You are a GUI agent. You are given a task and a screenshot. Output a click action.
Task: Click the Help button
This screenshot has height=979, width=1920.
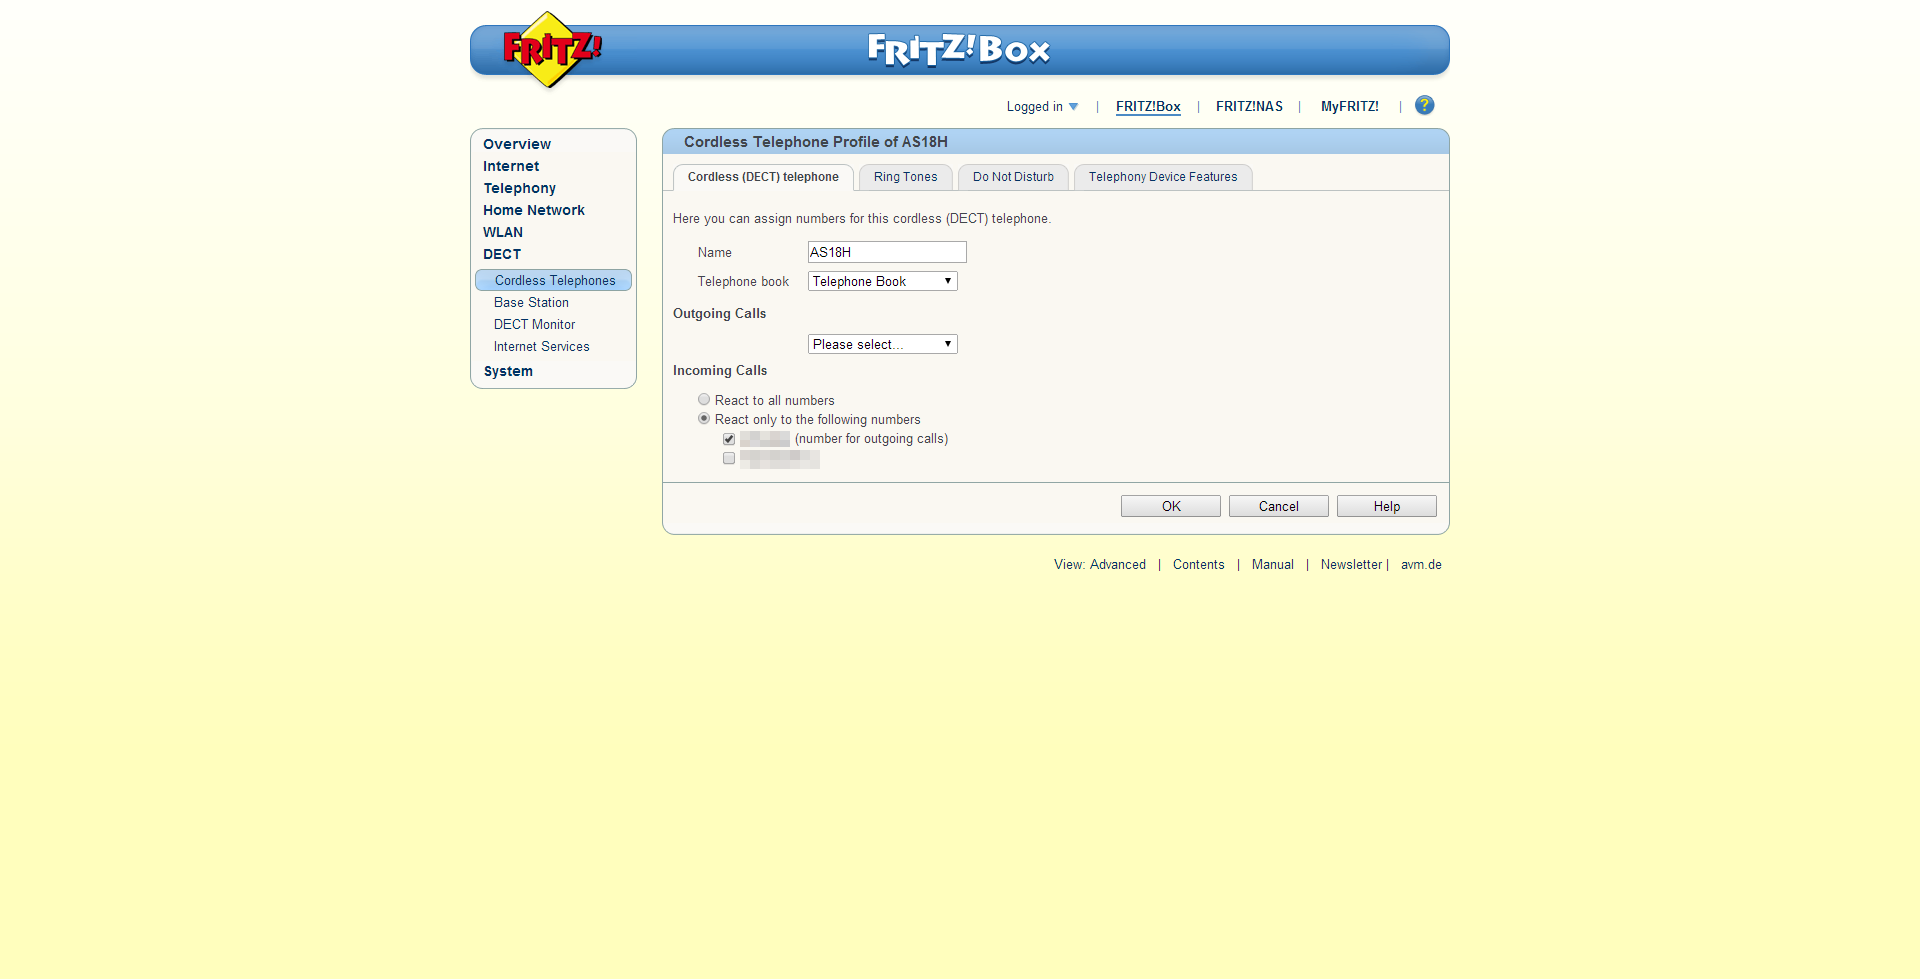coord(1387,506)
